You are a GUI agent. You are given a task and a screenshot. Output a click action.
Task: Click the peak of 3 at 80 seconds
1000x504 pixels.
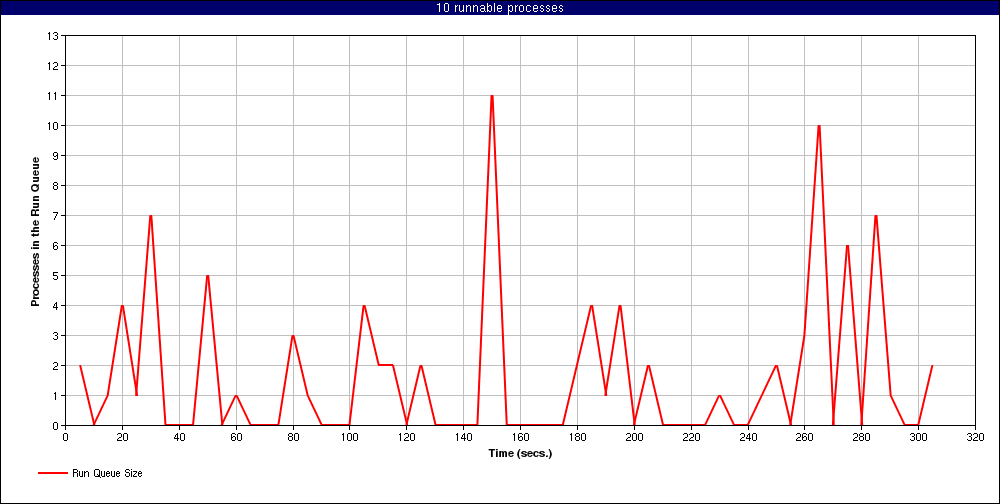pyautogui.click(x=293, y=336)
